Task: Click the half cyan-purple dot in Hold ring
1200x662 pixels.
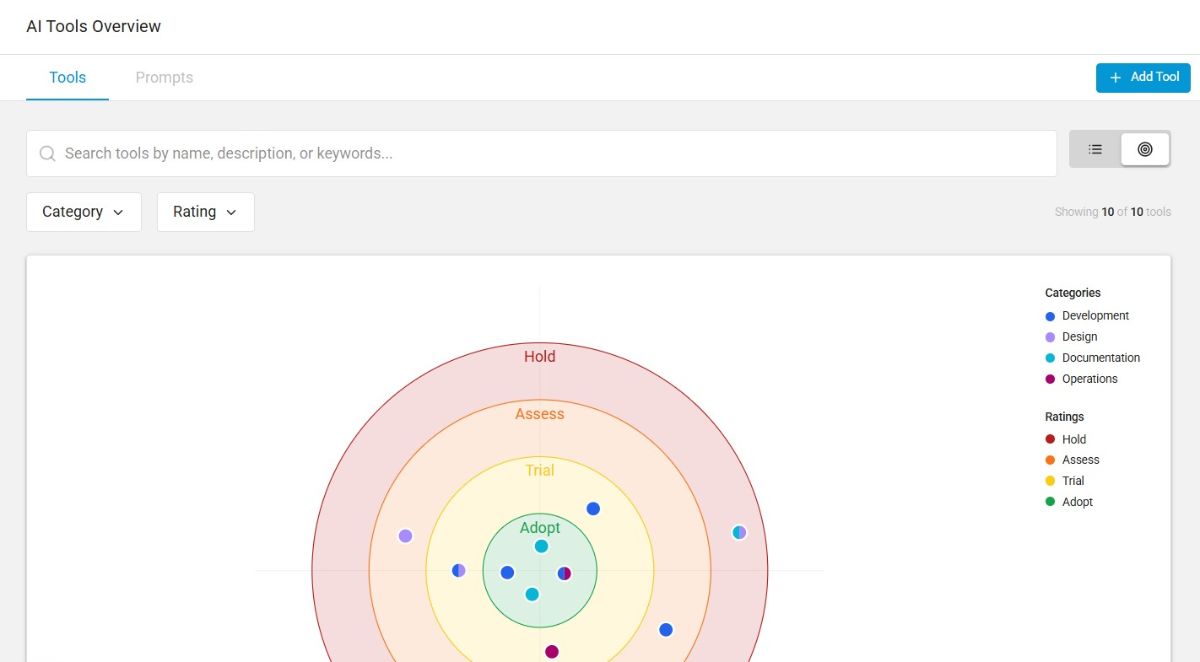Action: click(739, 532)
